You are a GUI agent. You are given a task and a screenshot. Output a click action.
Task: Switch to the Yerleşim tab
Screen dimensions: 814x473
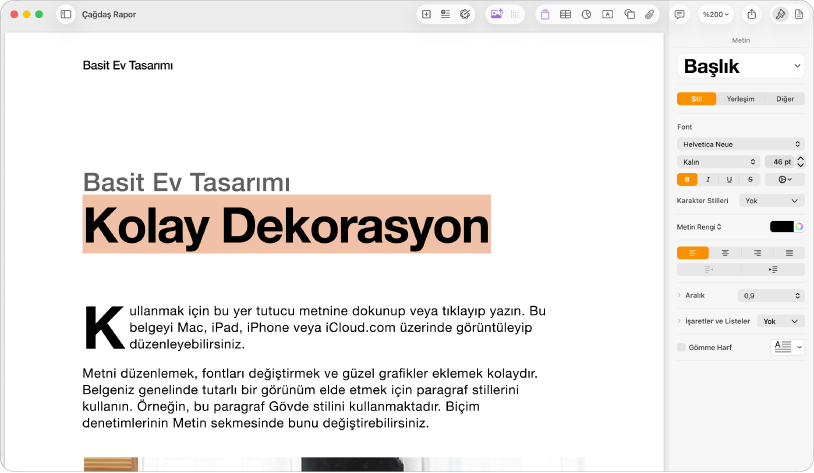pyautogui.click(x=741, y=99)
